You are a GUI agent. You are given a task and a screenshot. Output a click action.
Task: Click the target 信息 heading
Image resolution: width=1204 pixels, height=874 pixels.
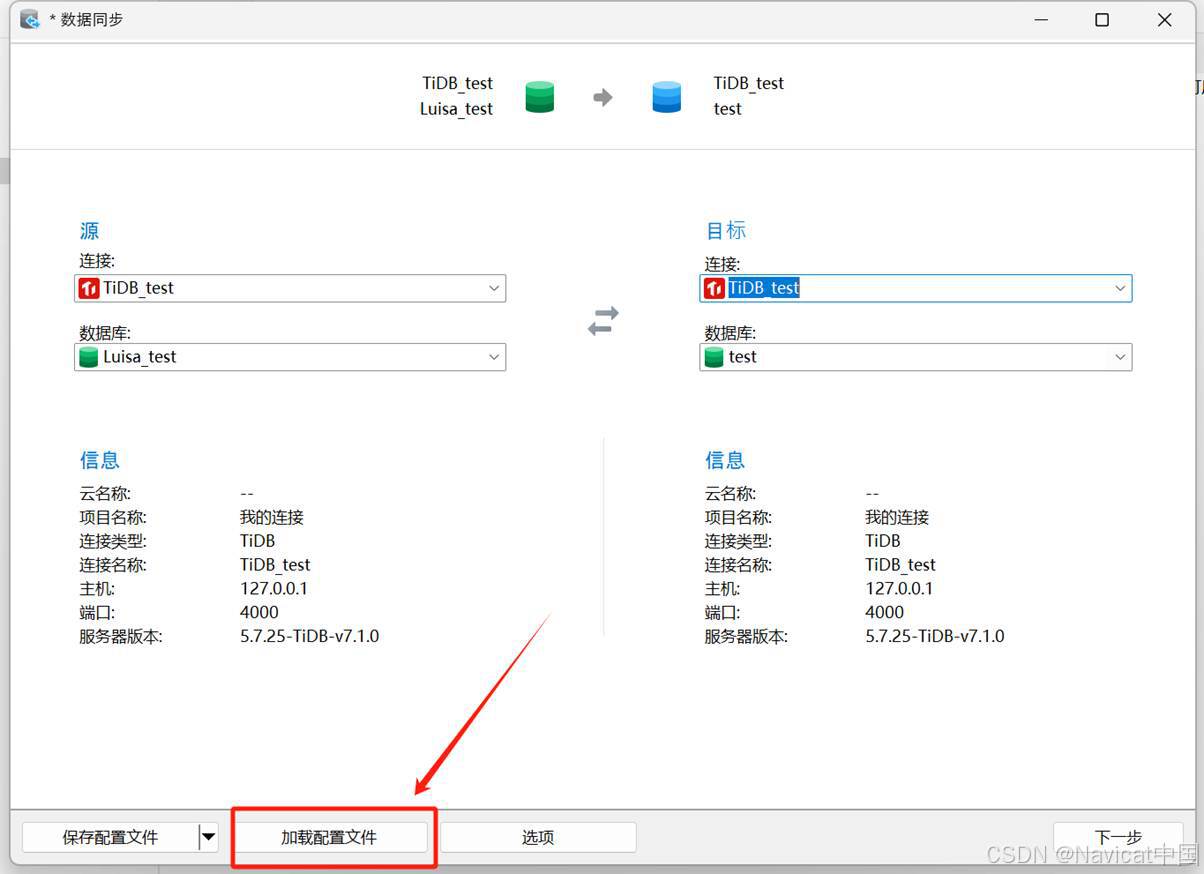coord(725,460)
